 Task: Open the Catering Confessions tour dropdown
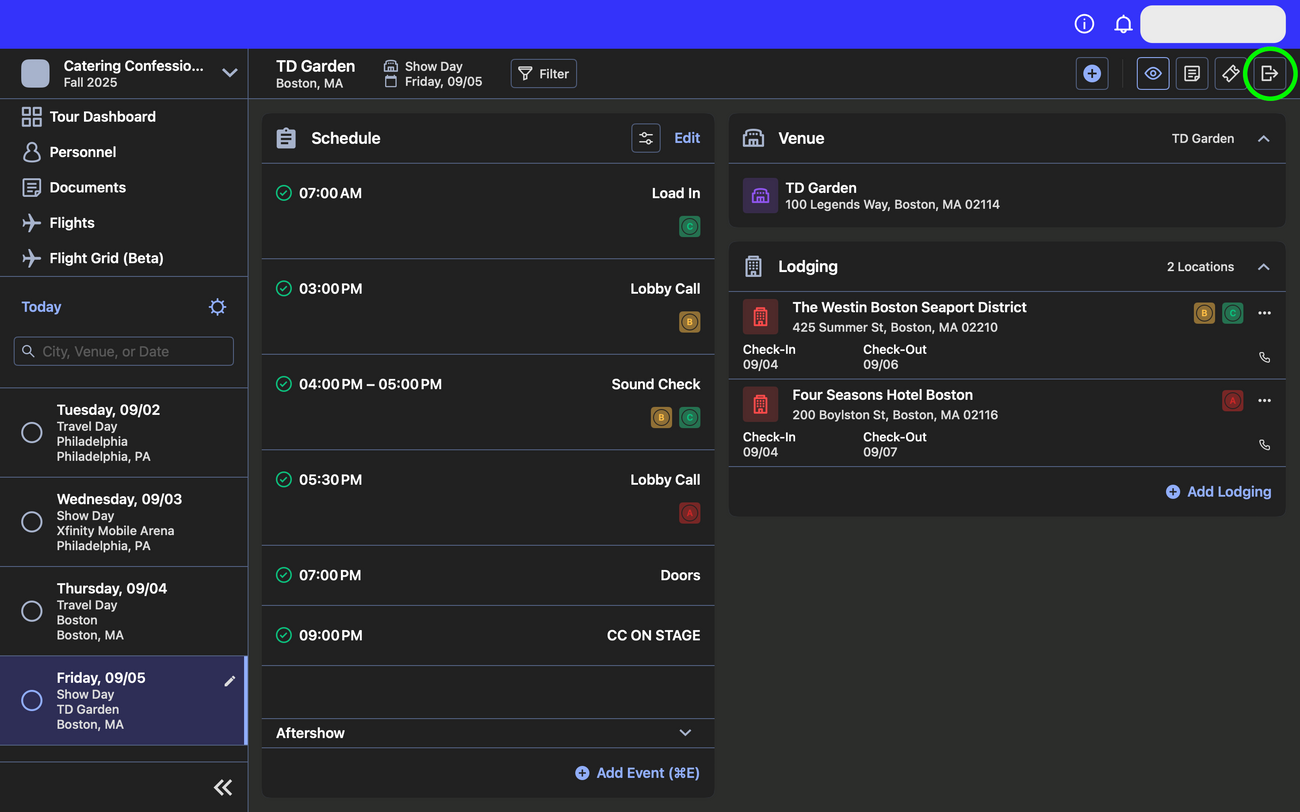(229, 73)
